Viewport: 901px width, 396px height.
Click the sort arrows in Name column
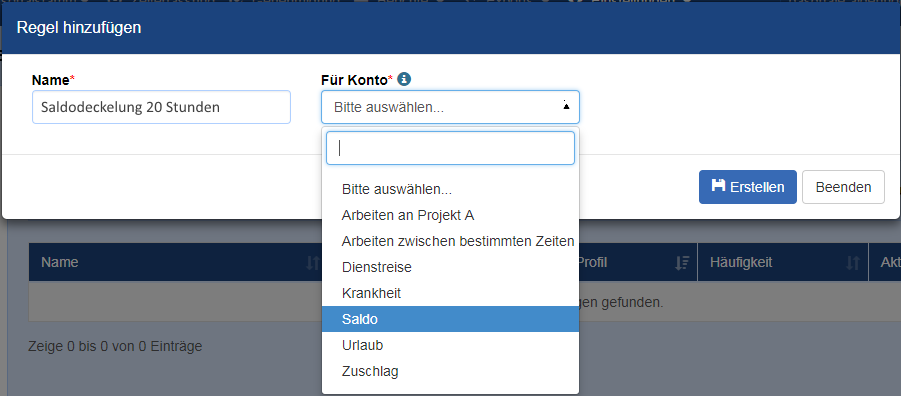point(313,263)
